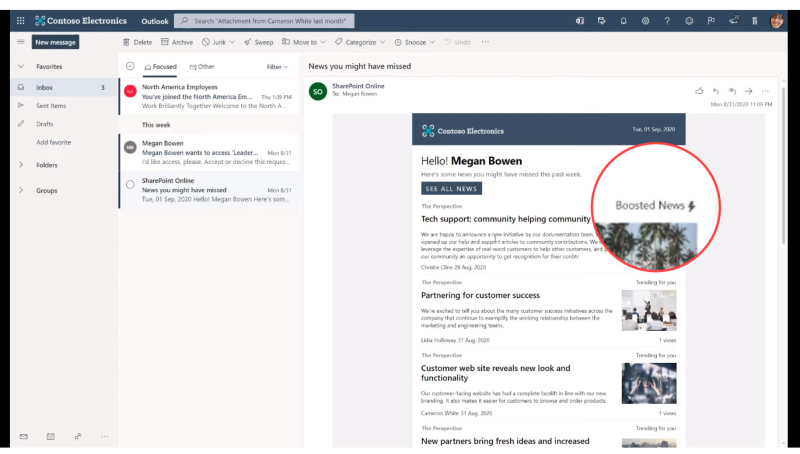Image resolution: width=800 pixels, height=454 pixels.
Task: Like the message with thumbs-up icon
Action: [x=699, y=91]
